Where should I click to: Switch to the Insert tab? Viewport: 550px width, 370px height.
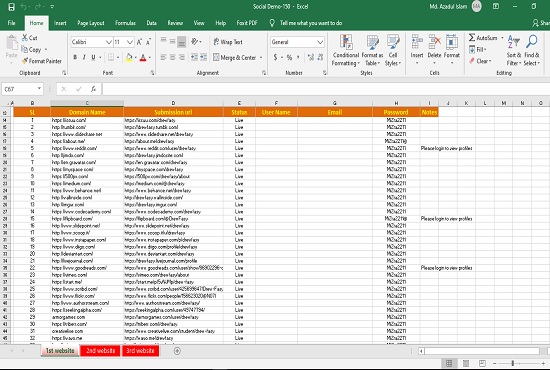click(60, 23)
